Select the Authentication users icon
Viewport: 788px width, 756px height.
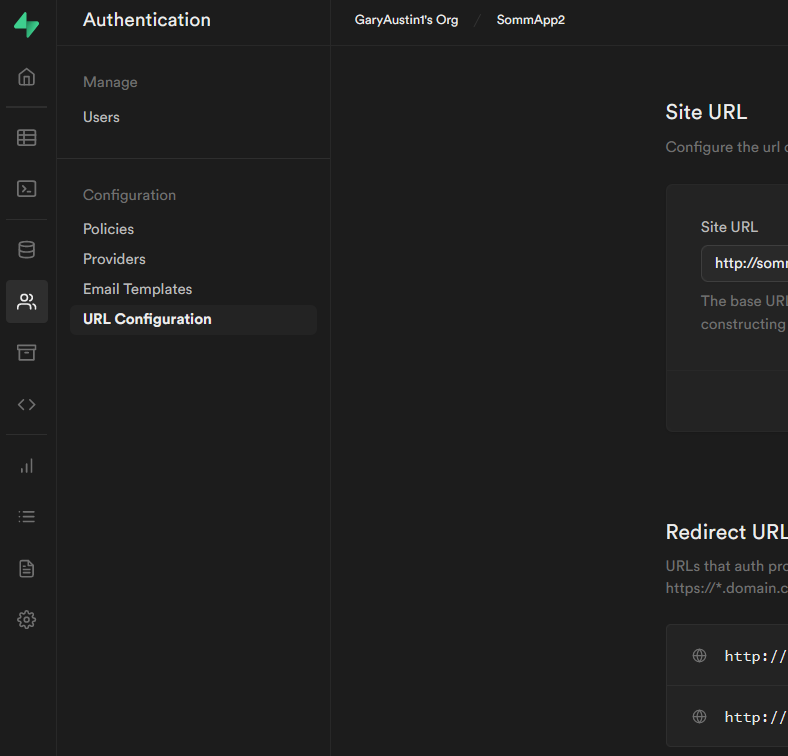click(27, 301)
